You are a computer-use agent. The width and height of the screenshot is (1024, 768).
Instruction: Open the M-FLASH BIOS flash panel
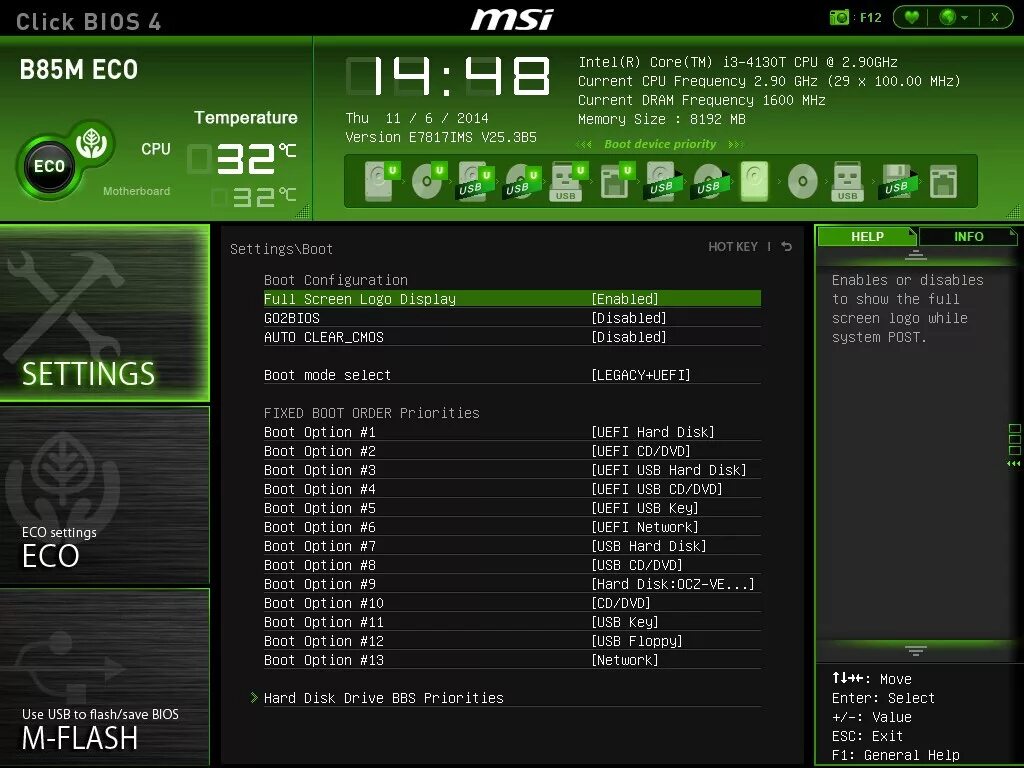pos(104,677)
